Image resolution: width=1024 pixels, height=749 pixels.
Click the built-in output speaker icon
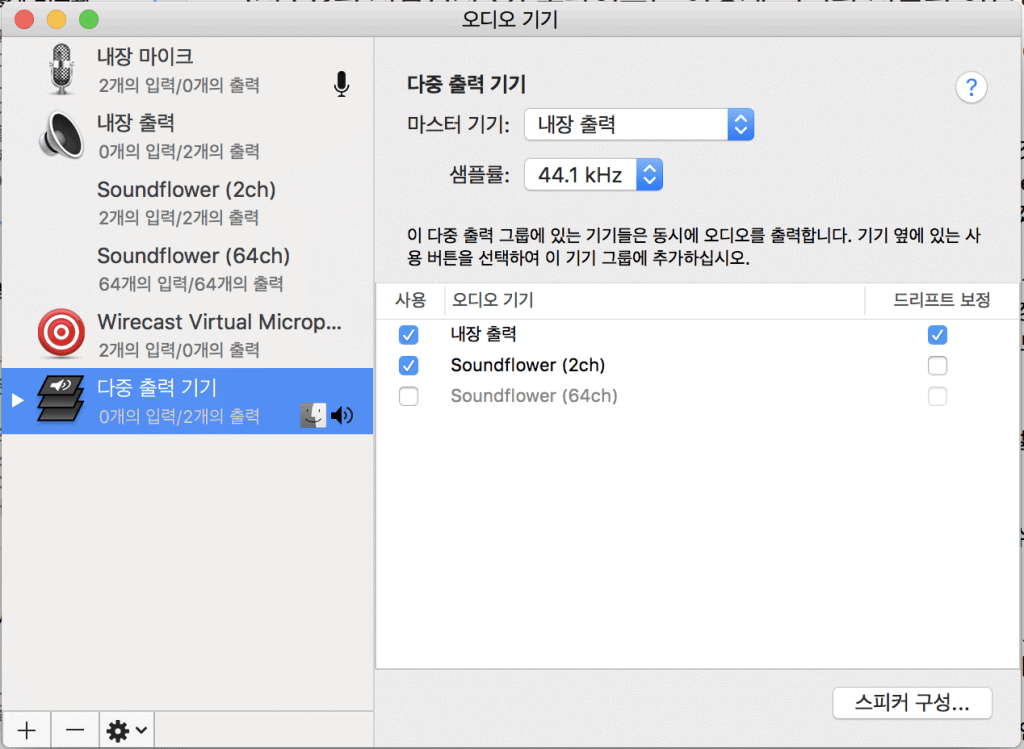(x=62, y=135)
